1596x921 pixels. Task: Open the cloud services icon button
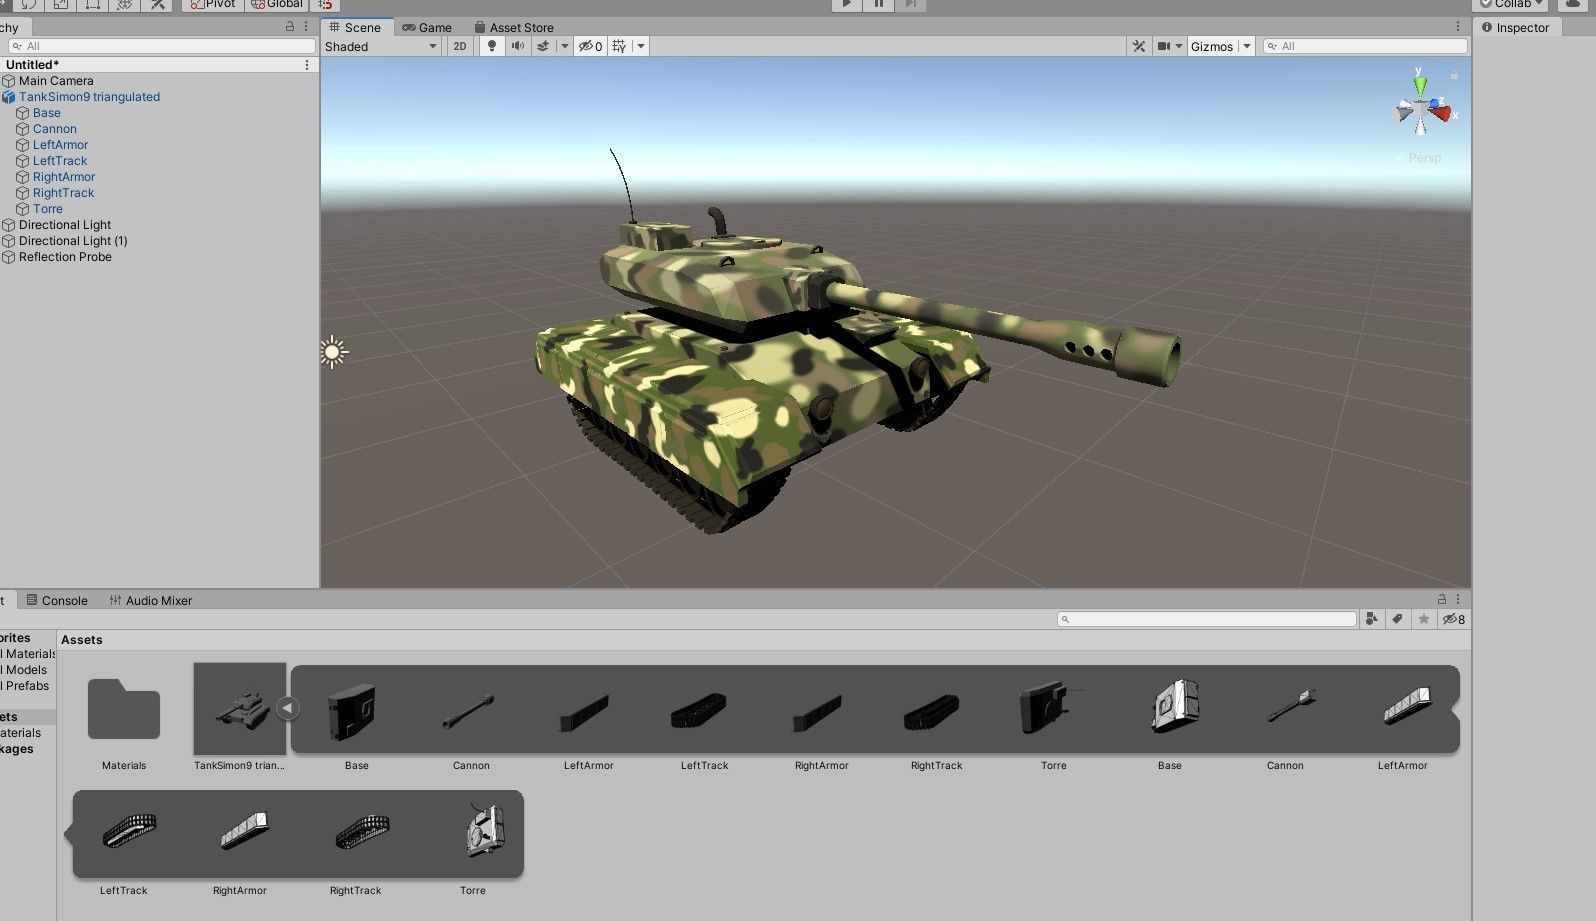(x=1572, y=4)
